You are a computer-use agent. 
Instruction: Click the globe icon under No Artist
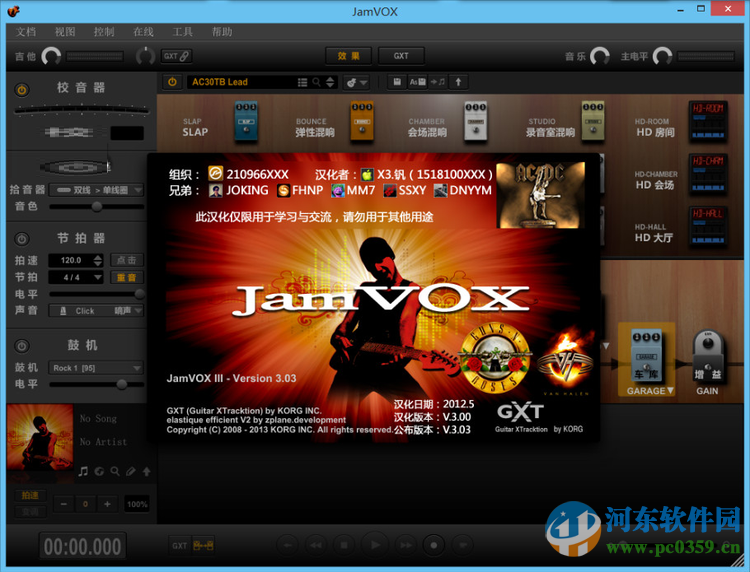(x=99, y=472)
